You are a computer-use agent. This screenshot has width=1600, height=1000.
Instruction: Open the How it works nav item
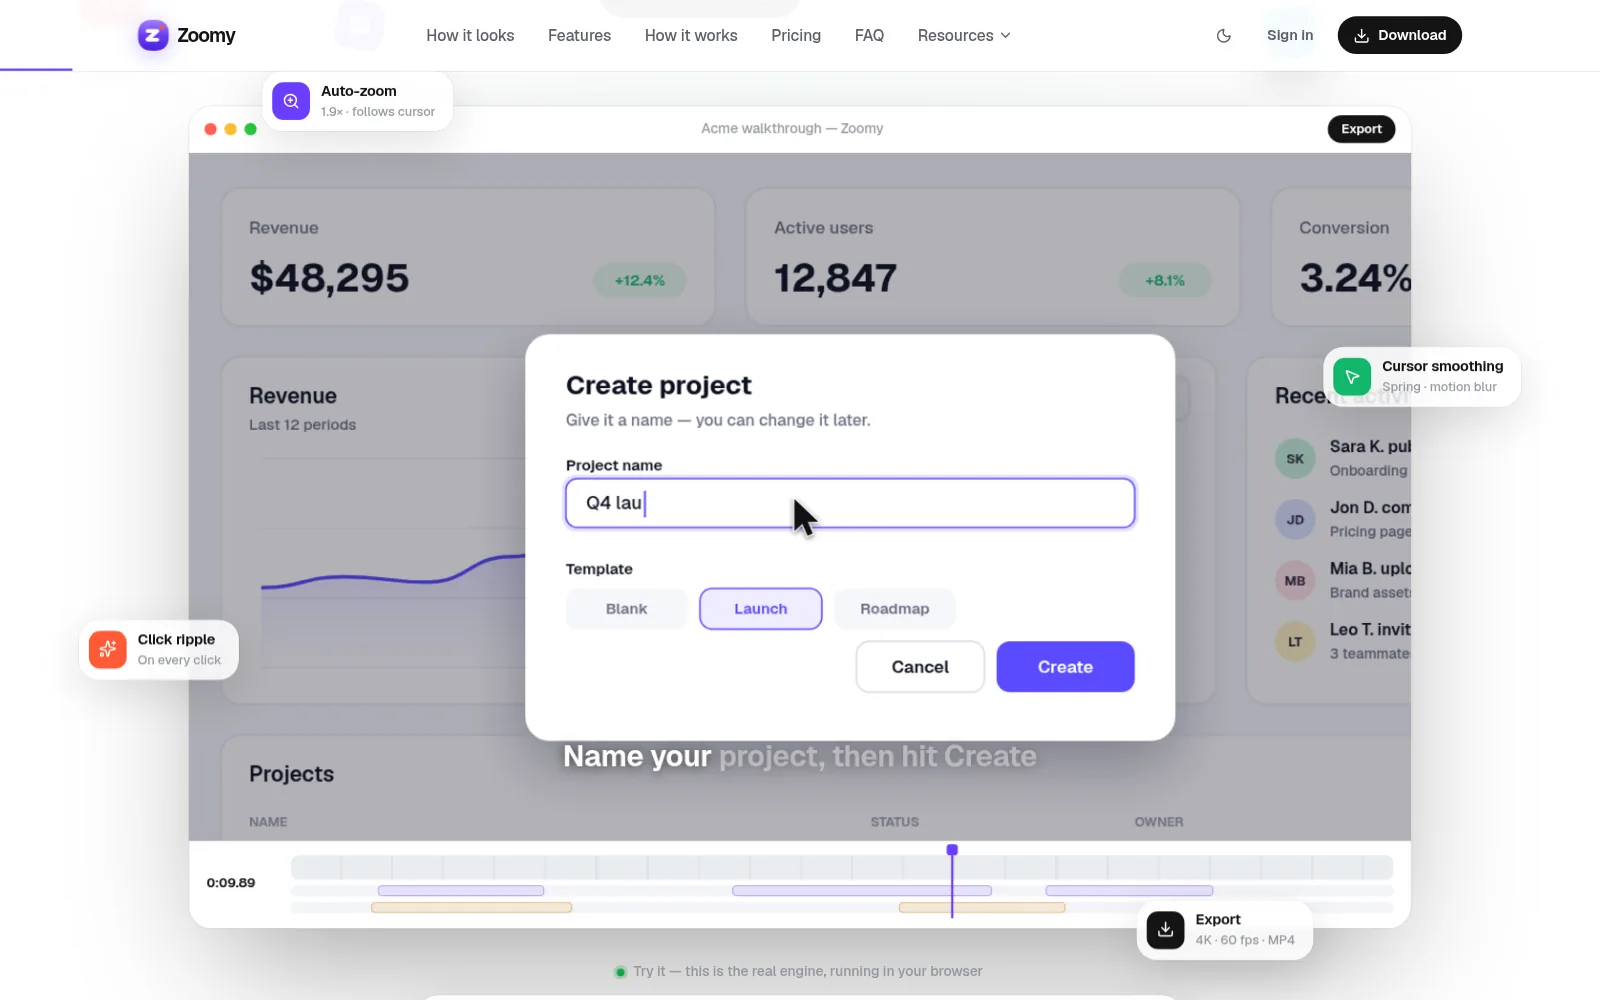tap(691, 36)
